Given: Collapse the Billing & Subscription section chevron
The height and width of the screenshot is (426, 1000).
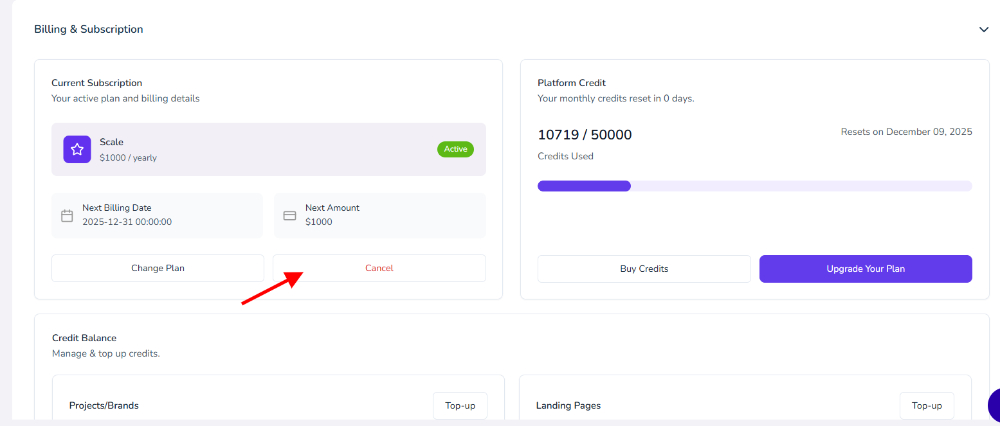Looking at the screenshot, I should point(983,30).
